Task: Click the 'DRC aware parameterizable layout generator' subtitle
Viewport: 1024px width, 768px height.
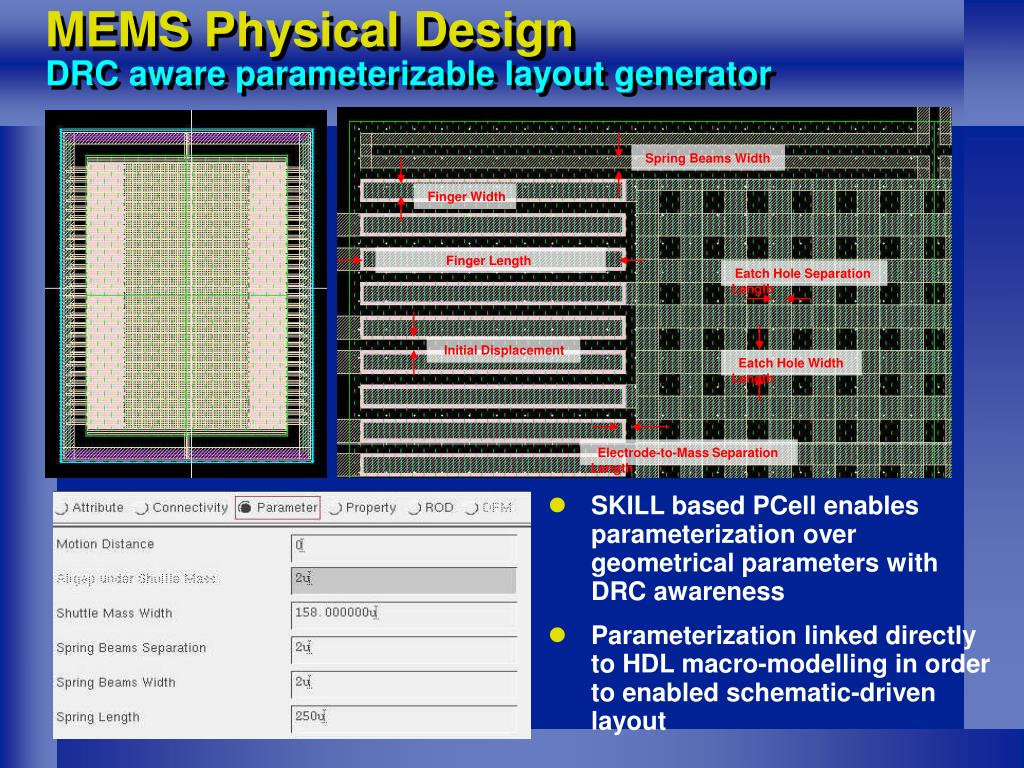Action: (x=410, y=74)
